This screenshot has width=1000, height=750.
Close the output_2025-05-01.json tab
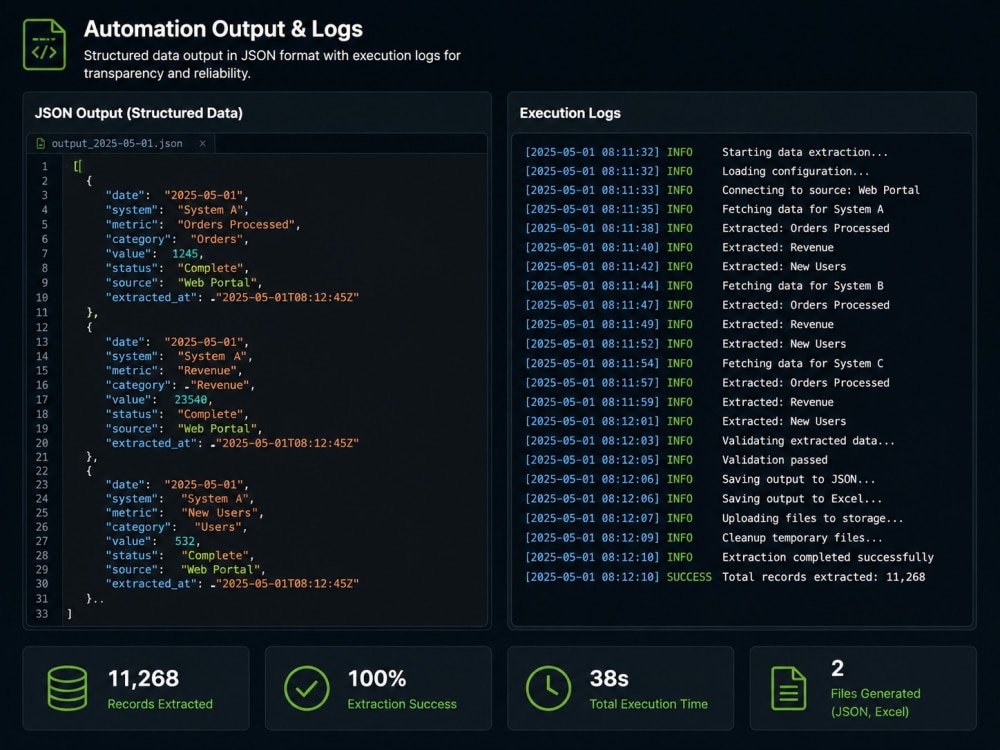tap(202, 143)
